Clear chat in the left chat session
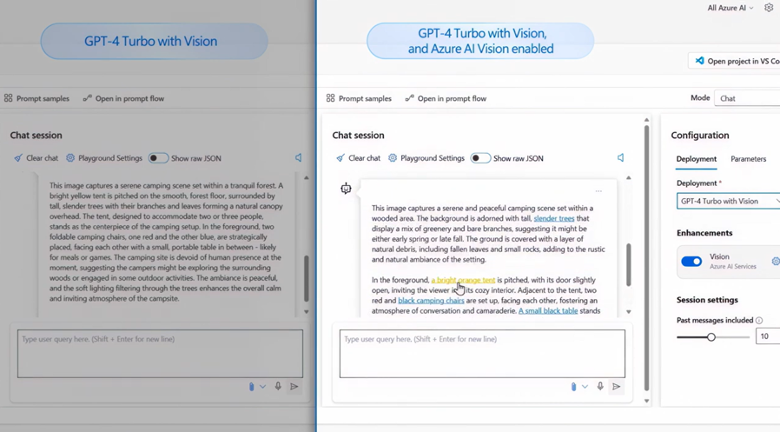 pos(36,158)
